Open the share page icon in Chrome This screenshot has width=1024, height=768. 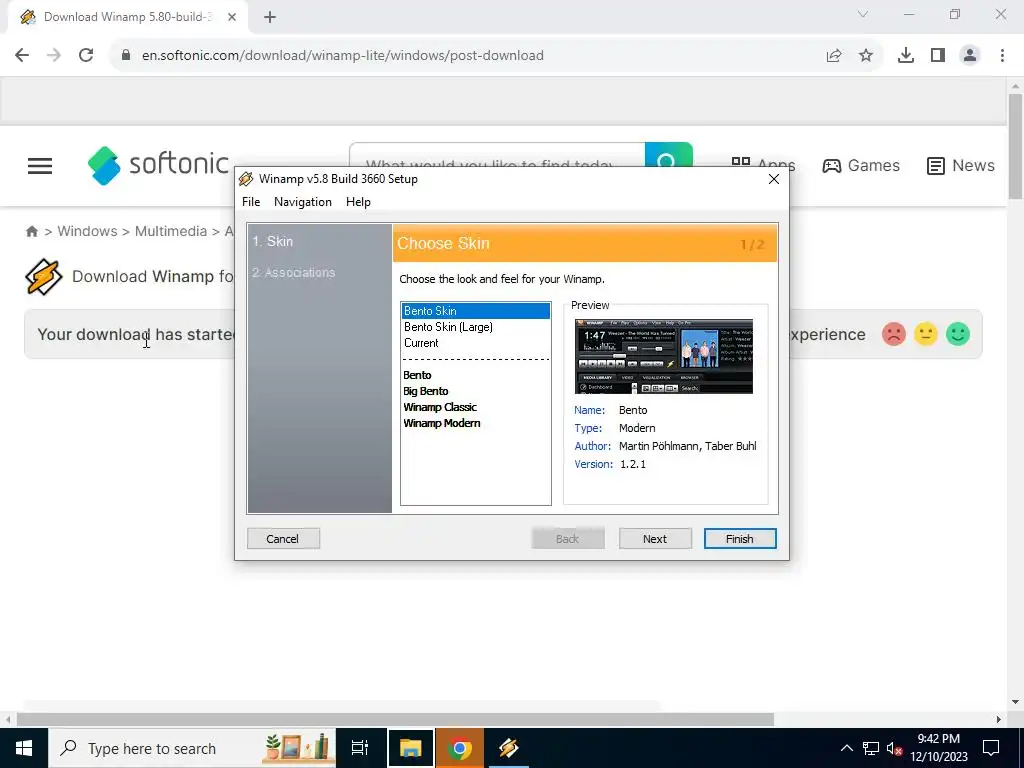(834, 56)
